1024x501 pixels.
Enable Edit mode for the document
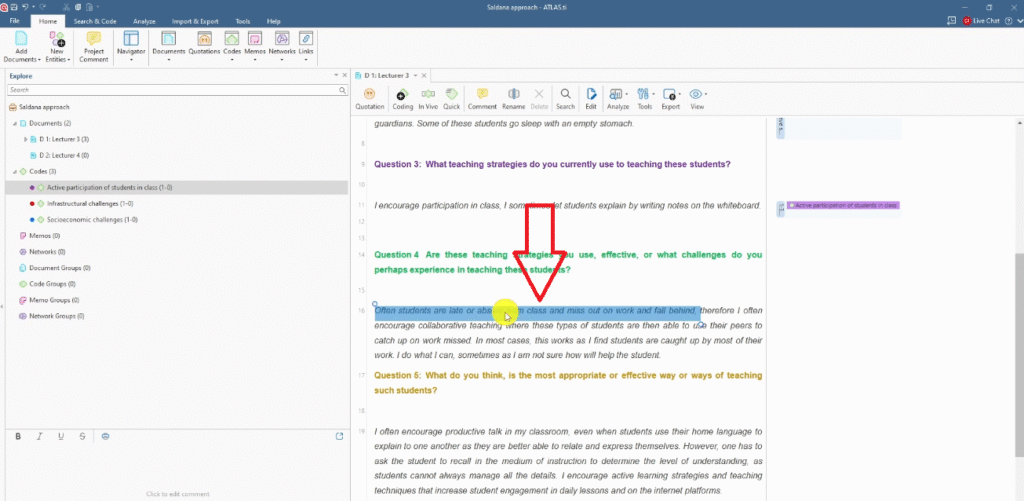pos(591,97)
